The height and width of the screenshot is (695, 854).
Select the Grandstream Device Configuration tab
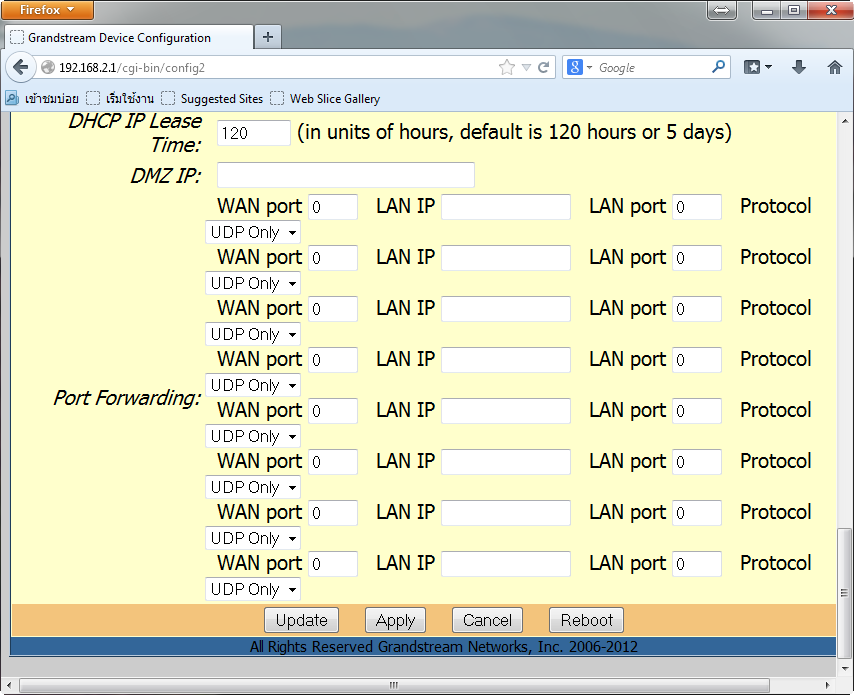129,38
